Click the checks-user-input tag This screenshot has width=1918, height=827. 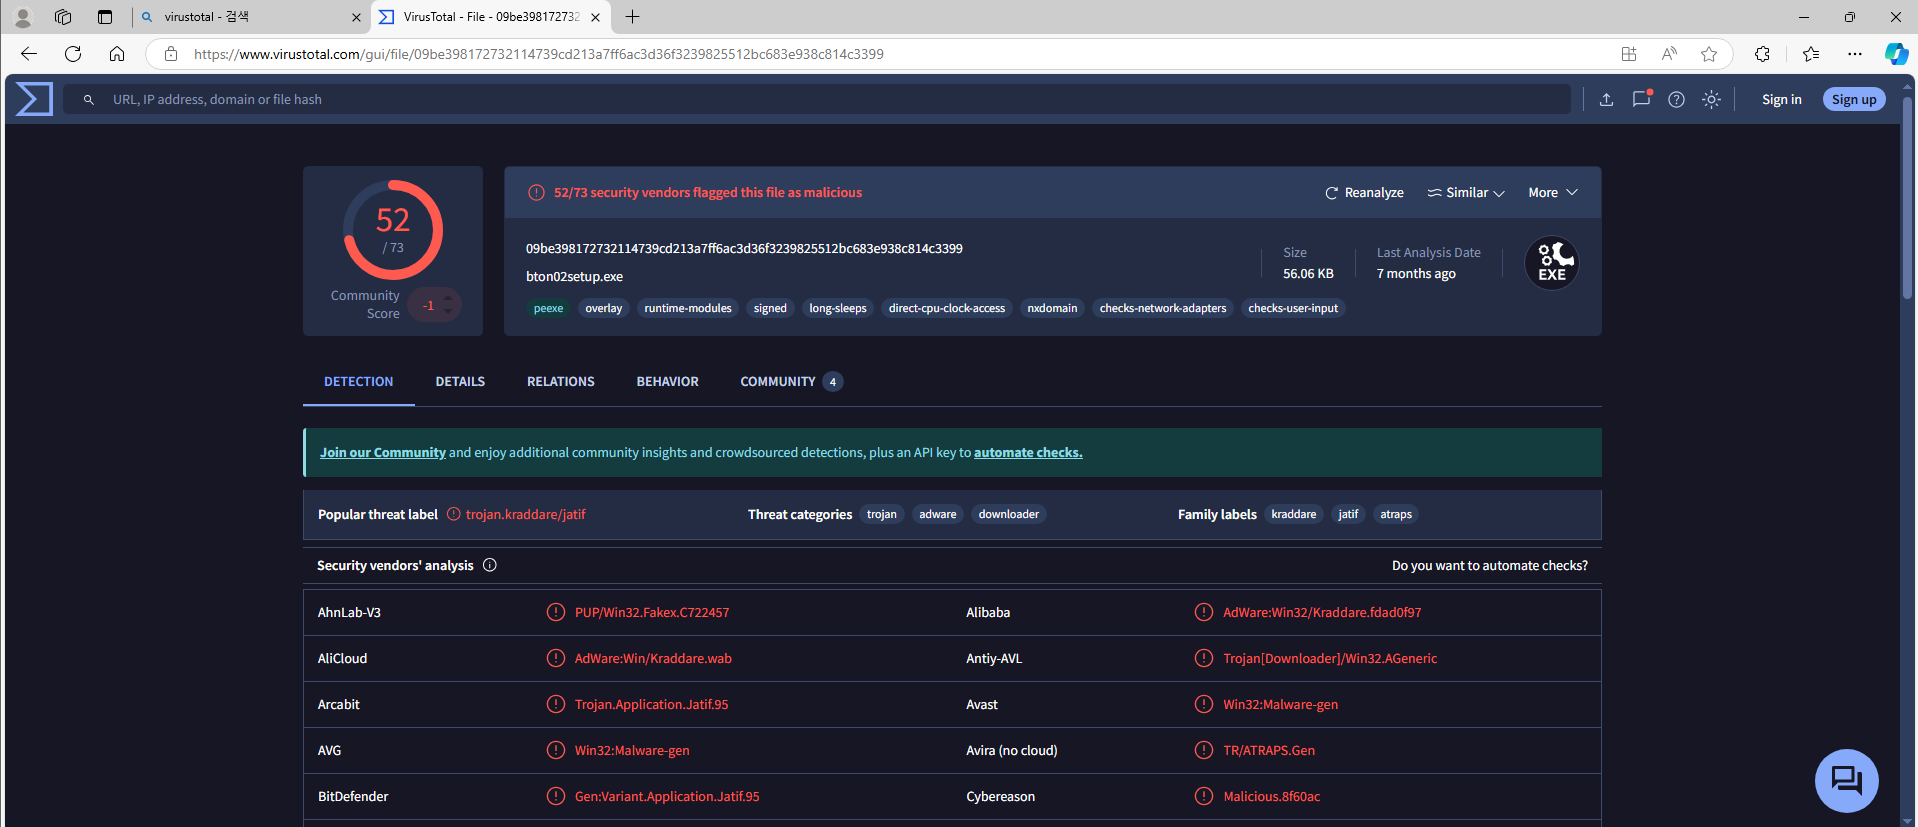tap(1293, 308)
